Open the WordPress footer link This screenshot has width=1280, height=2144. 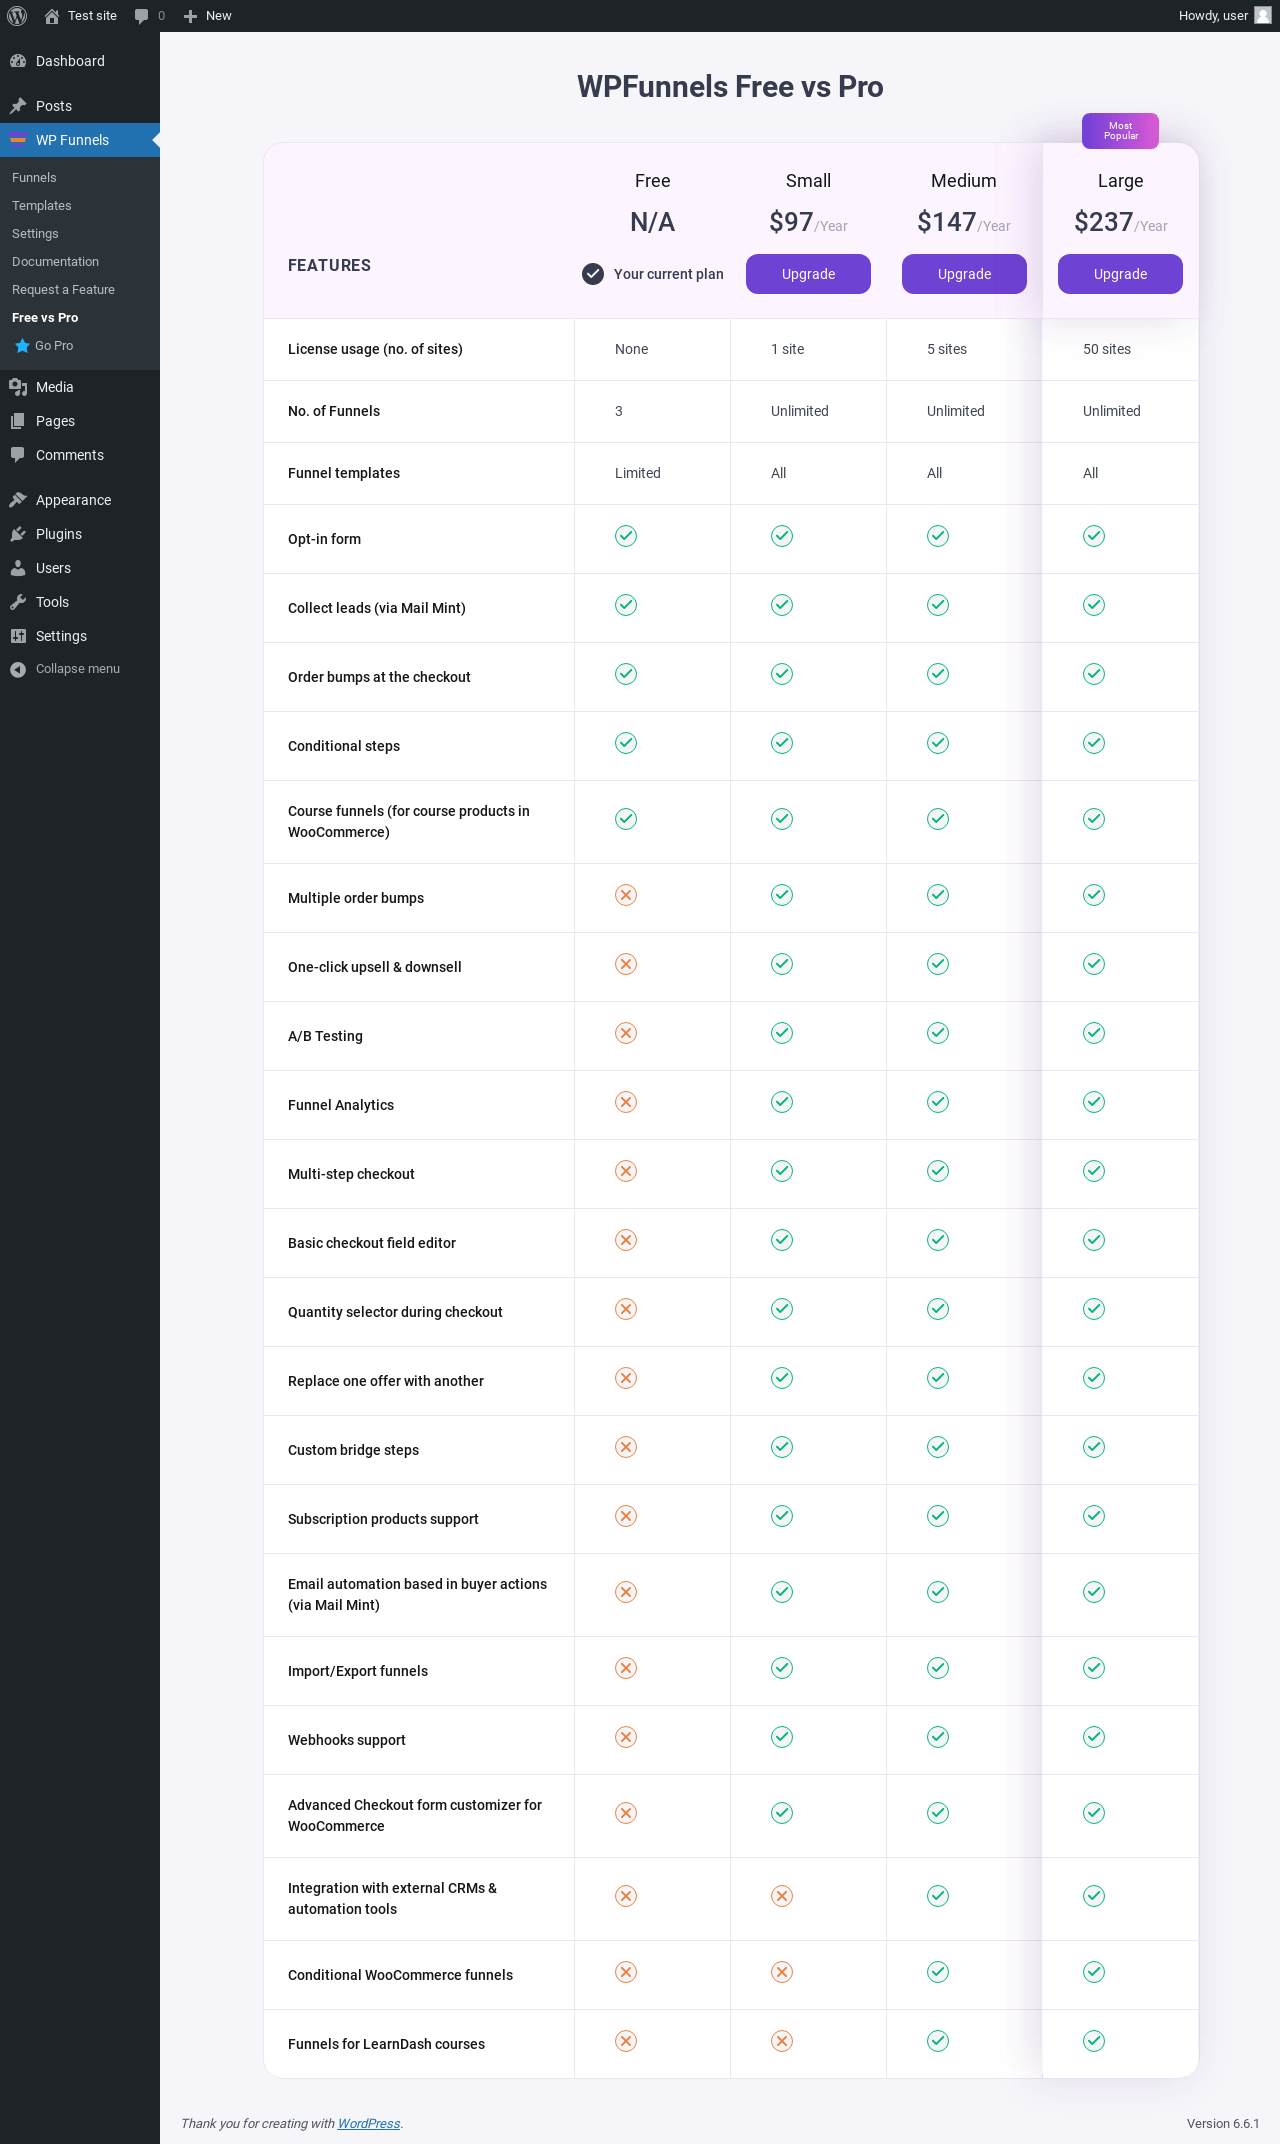coord(368,2123)
